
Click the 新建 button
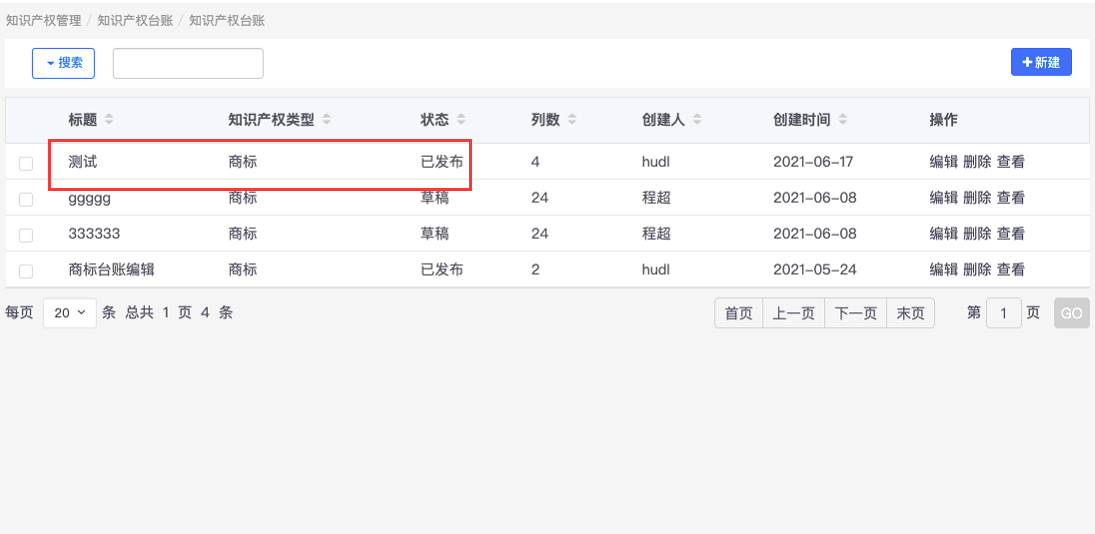coord(1041,62)
